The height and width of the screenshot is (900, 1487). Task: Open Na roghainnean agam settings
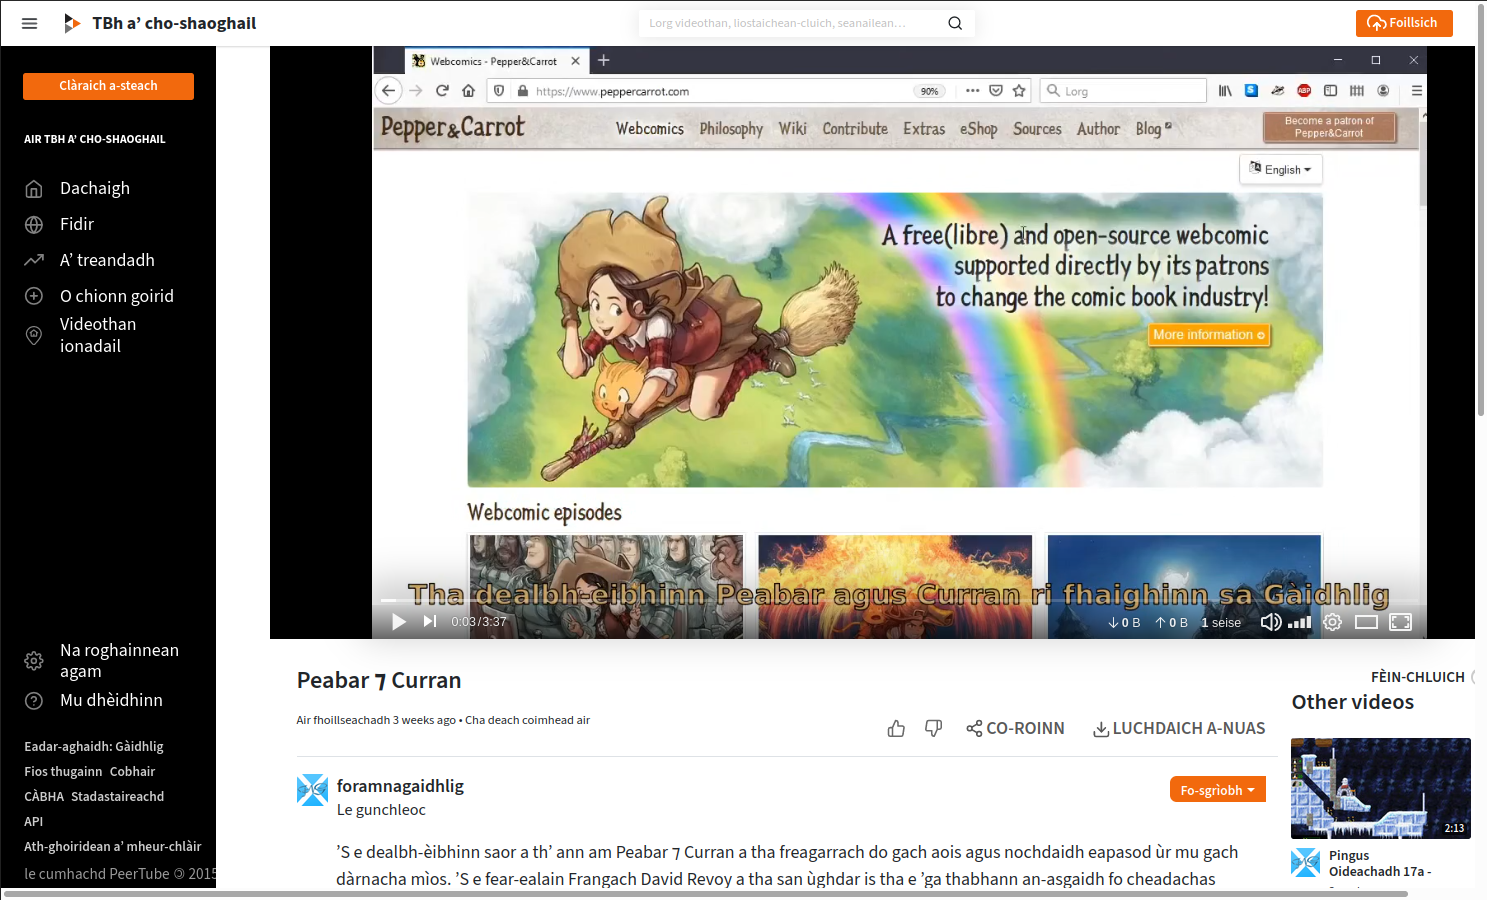[119, 660]
